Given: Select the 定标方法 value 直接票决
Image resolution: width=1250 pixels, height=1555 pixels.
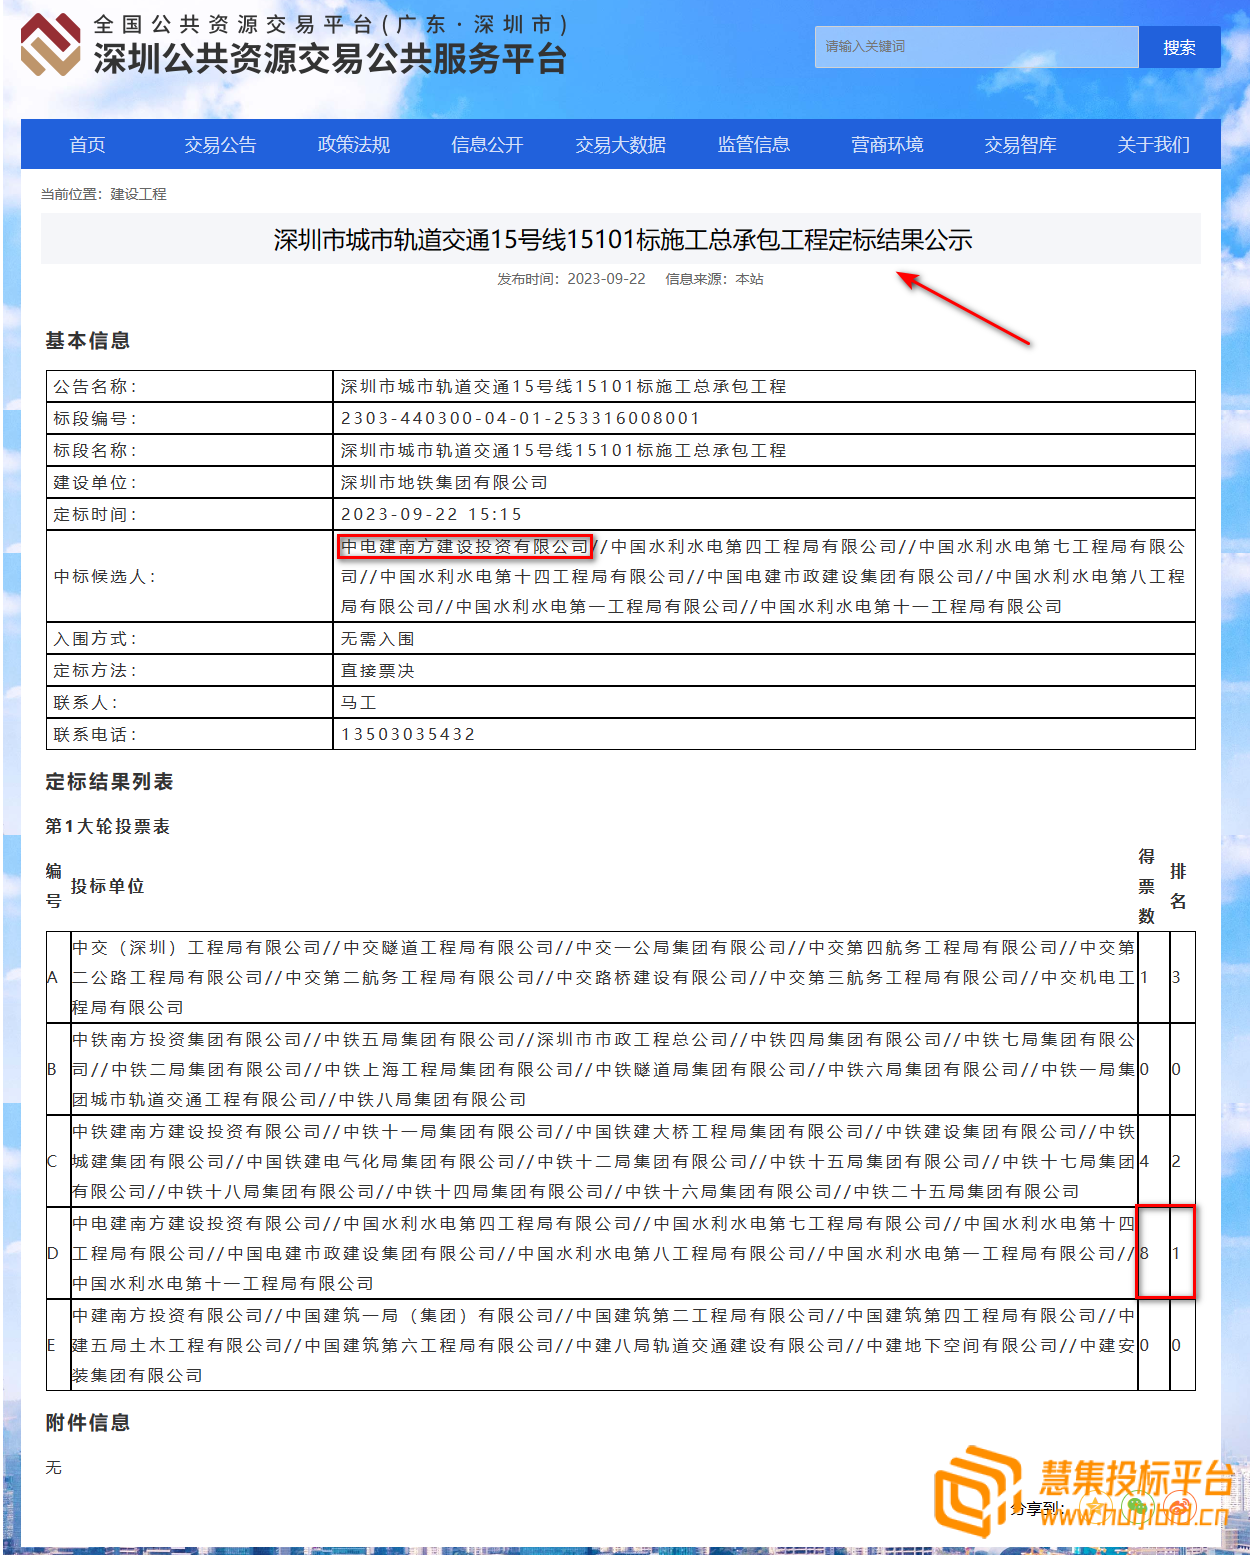Looking at the screenshot, I should [x=377, y=670].
